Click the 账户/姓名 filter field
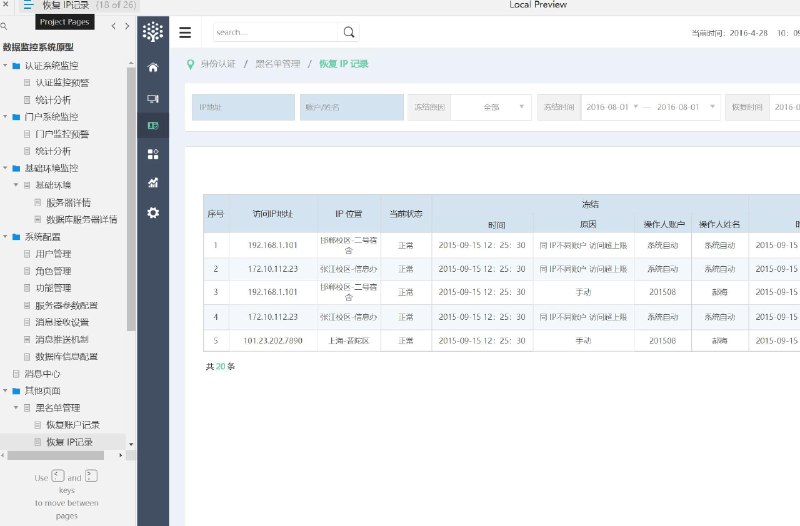This screenshot has width=800, height=526. (352, 107)
